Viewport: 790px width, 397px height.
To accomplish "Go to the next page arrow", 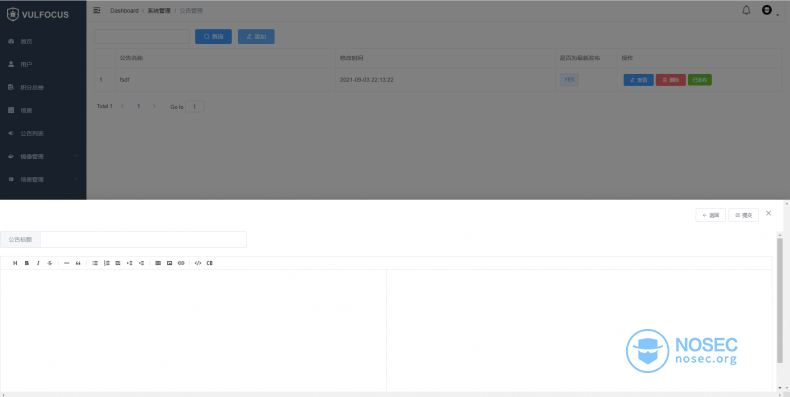I will click(x=154, y=106).
